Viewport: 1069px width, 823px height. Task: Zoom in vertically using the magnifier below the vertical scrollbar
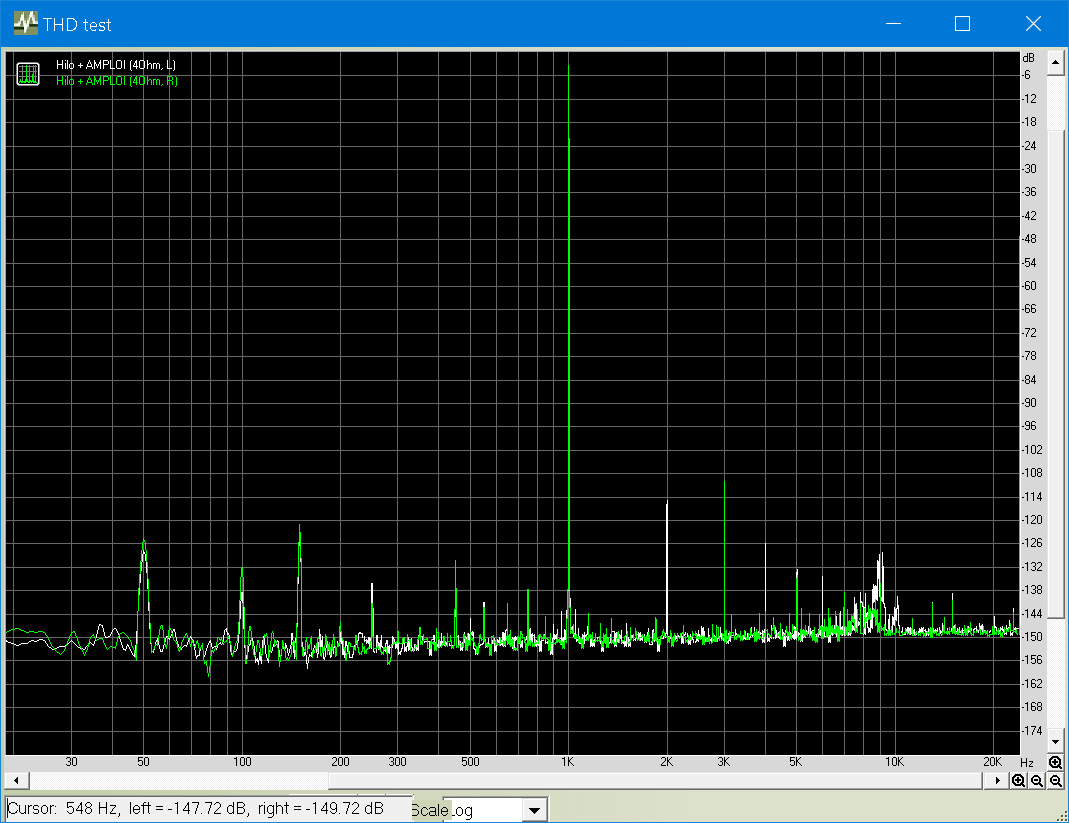[x=1055, y=763]
